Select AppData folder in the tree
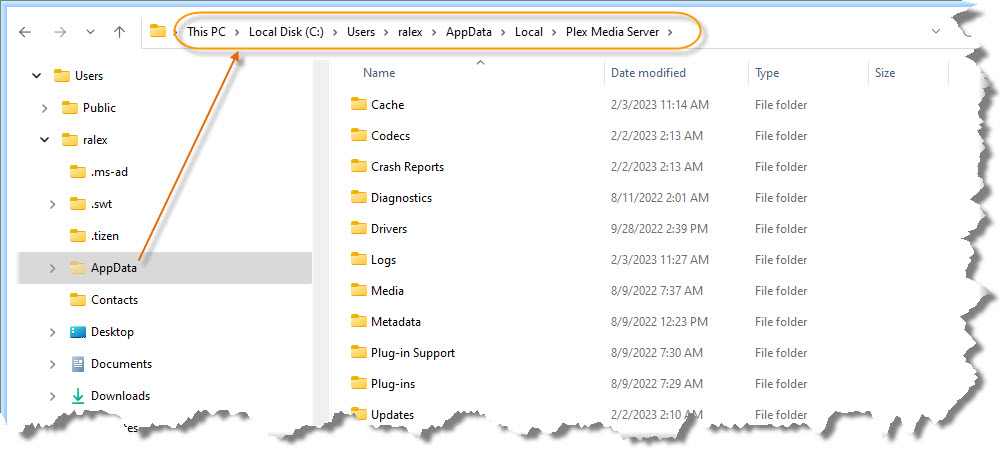Viewport: 1002px width, 450px height. coord(114,268)
